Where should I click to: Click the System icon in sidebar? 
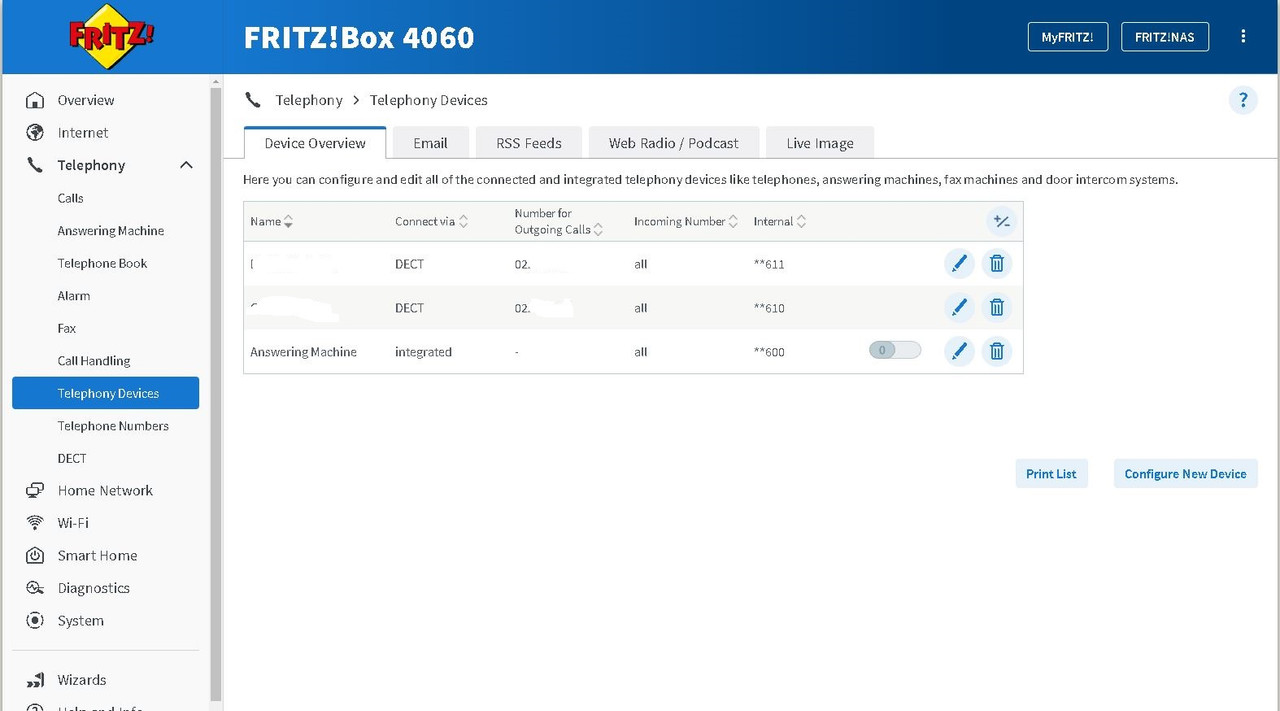click(x=35, y=620)
